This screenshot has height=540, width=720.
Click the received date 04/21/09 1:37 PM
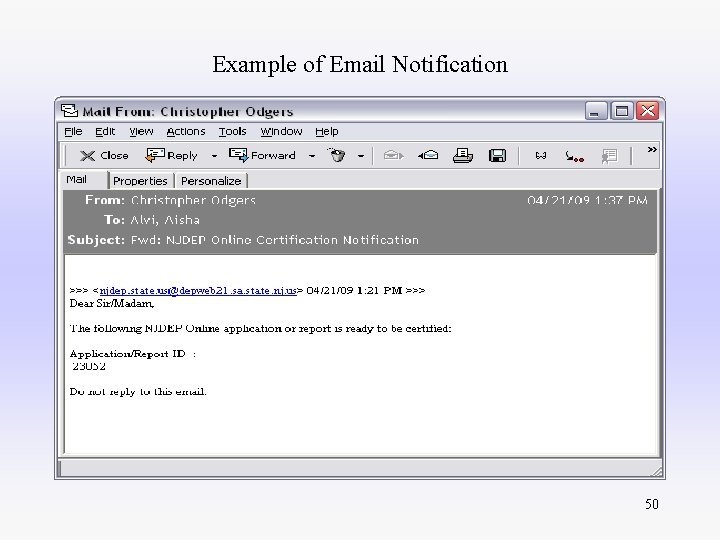tap(587, 200)
